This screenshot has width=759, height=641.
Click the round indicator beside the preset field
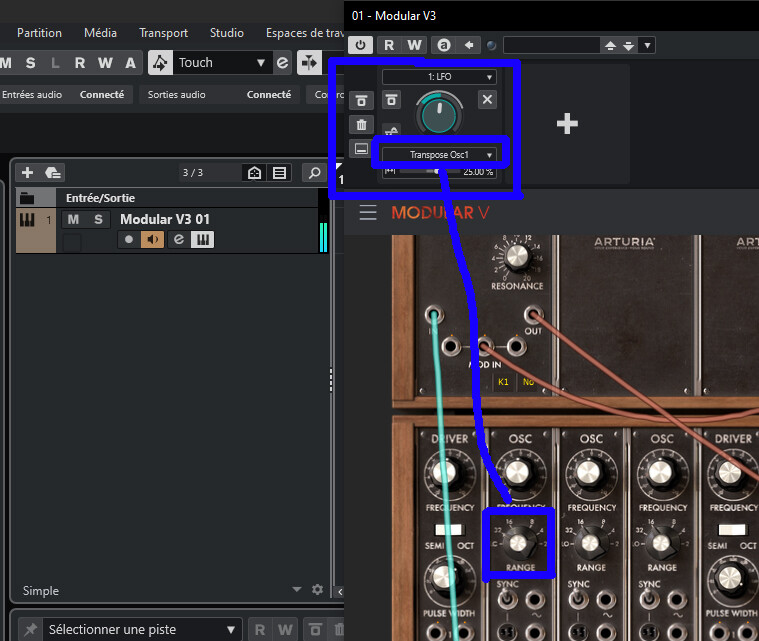[x=491, y=46]
